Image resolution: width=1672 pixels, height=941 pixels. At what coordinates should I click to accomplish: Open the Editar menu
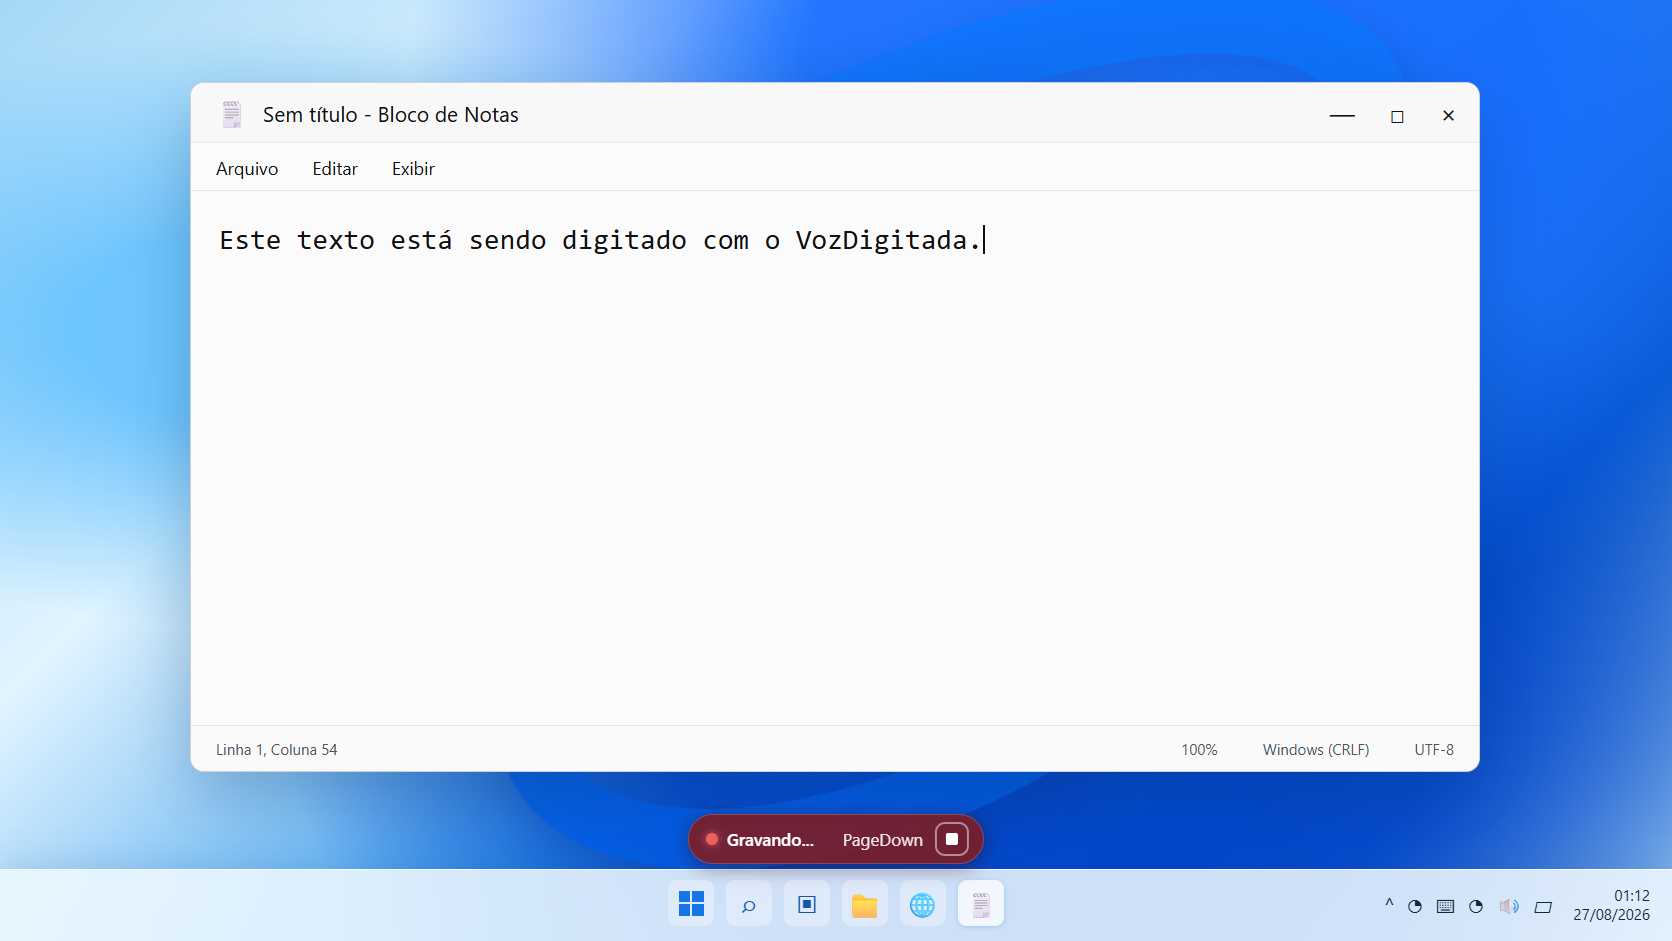coord(335,169)
